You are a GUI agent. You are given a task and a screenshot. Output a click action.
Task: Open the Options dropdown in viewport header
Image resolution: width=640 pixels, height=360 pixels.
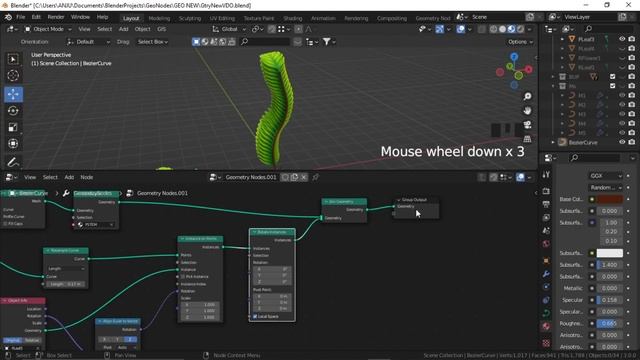(x=520, y=42)
